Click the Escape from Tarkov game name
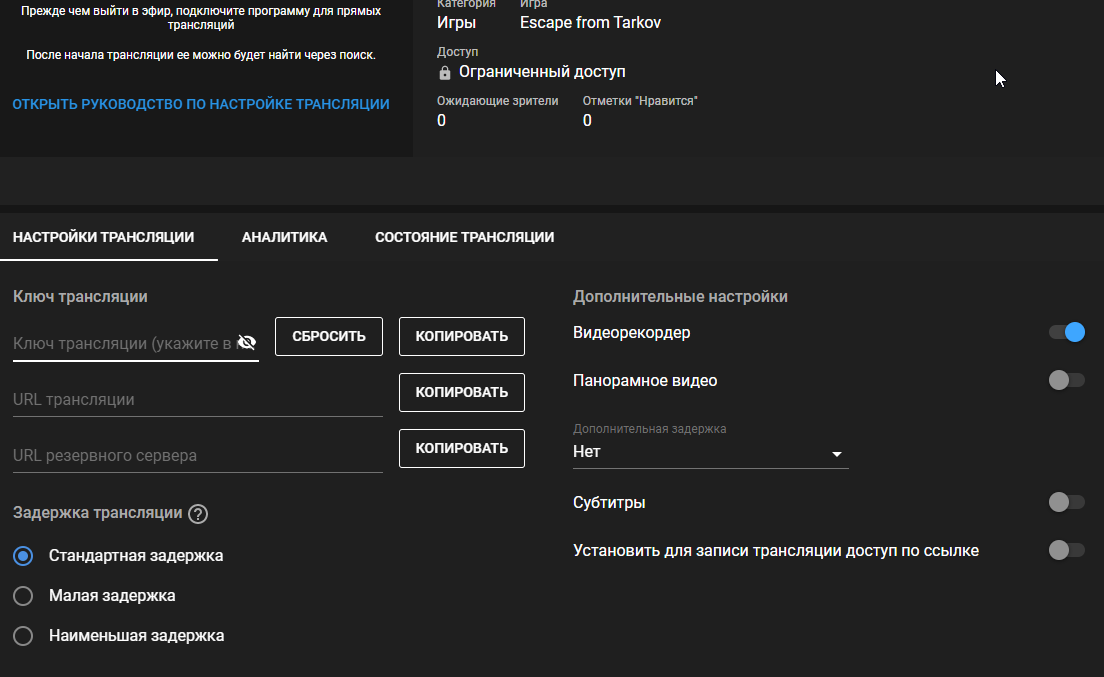1104x677 pixels. [x=590, y=23]
